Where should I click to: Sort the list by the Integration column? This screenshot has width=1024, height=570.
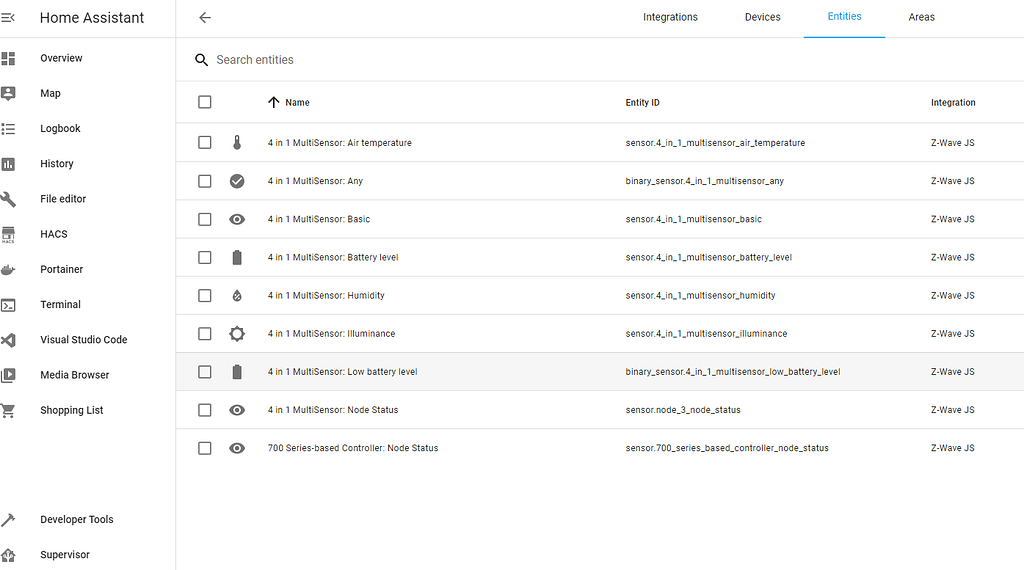coord(952,102)
